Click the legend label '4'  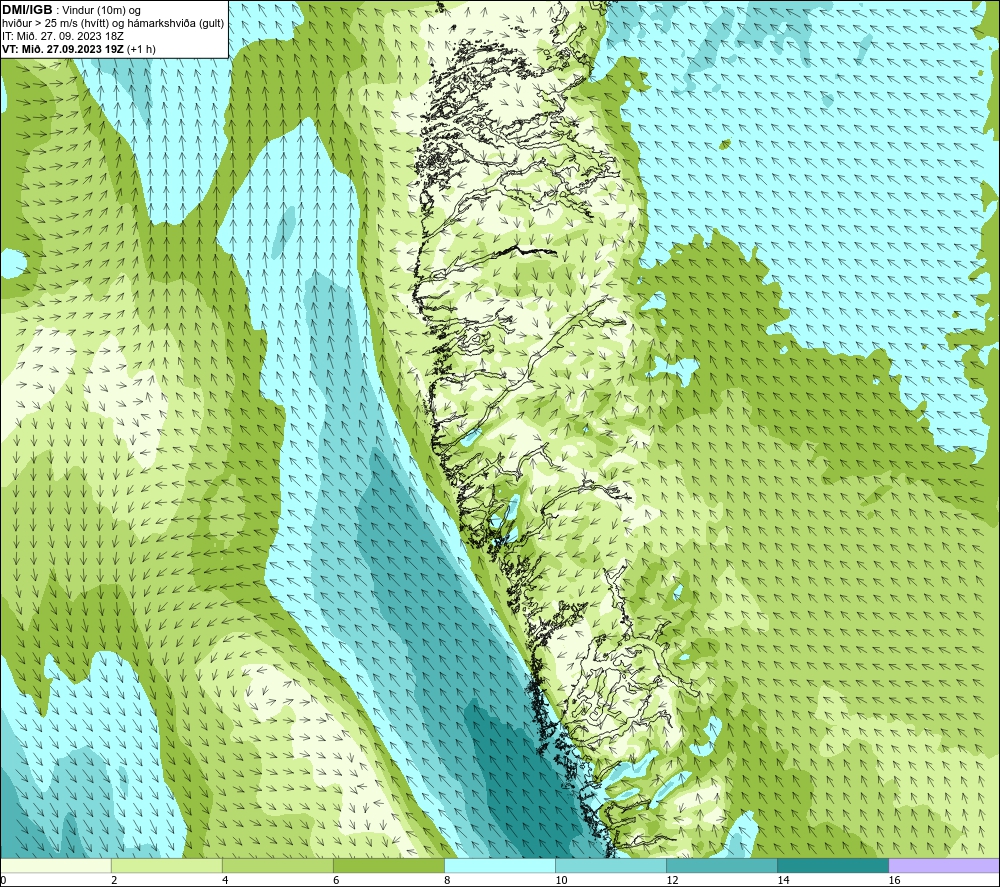click(x=225, y=880)
